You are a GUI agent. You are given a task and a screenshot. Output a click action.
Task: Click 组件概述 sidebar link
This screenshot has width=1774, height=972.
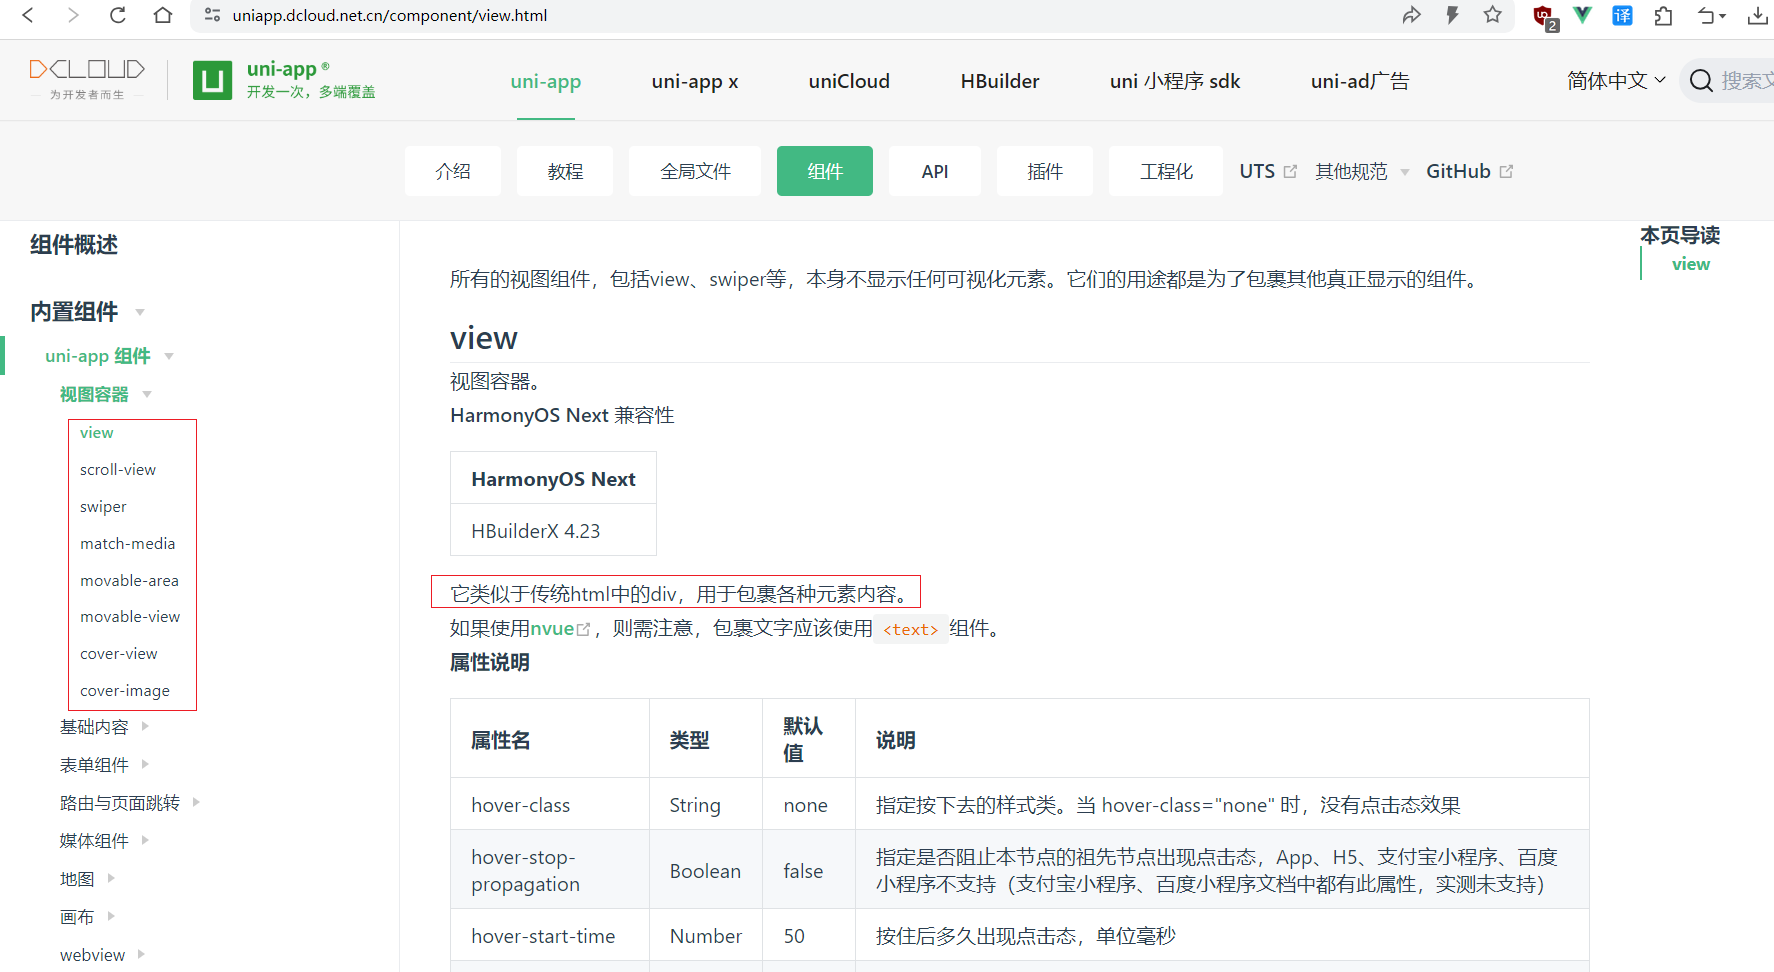74,245
